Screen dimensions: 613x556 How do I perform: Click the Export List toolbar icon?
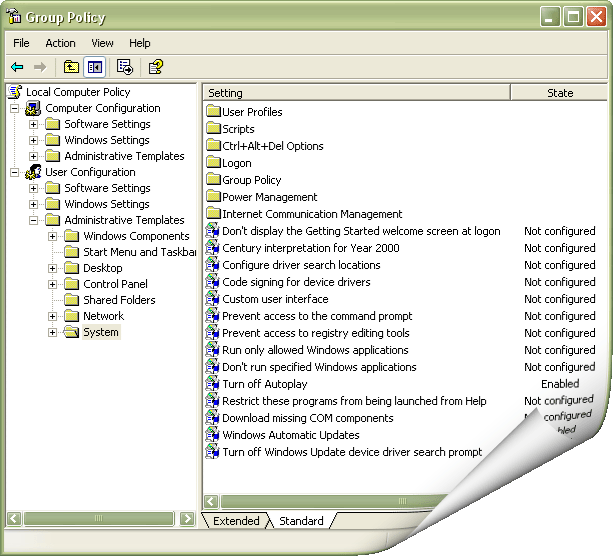[x=125, y=67]
